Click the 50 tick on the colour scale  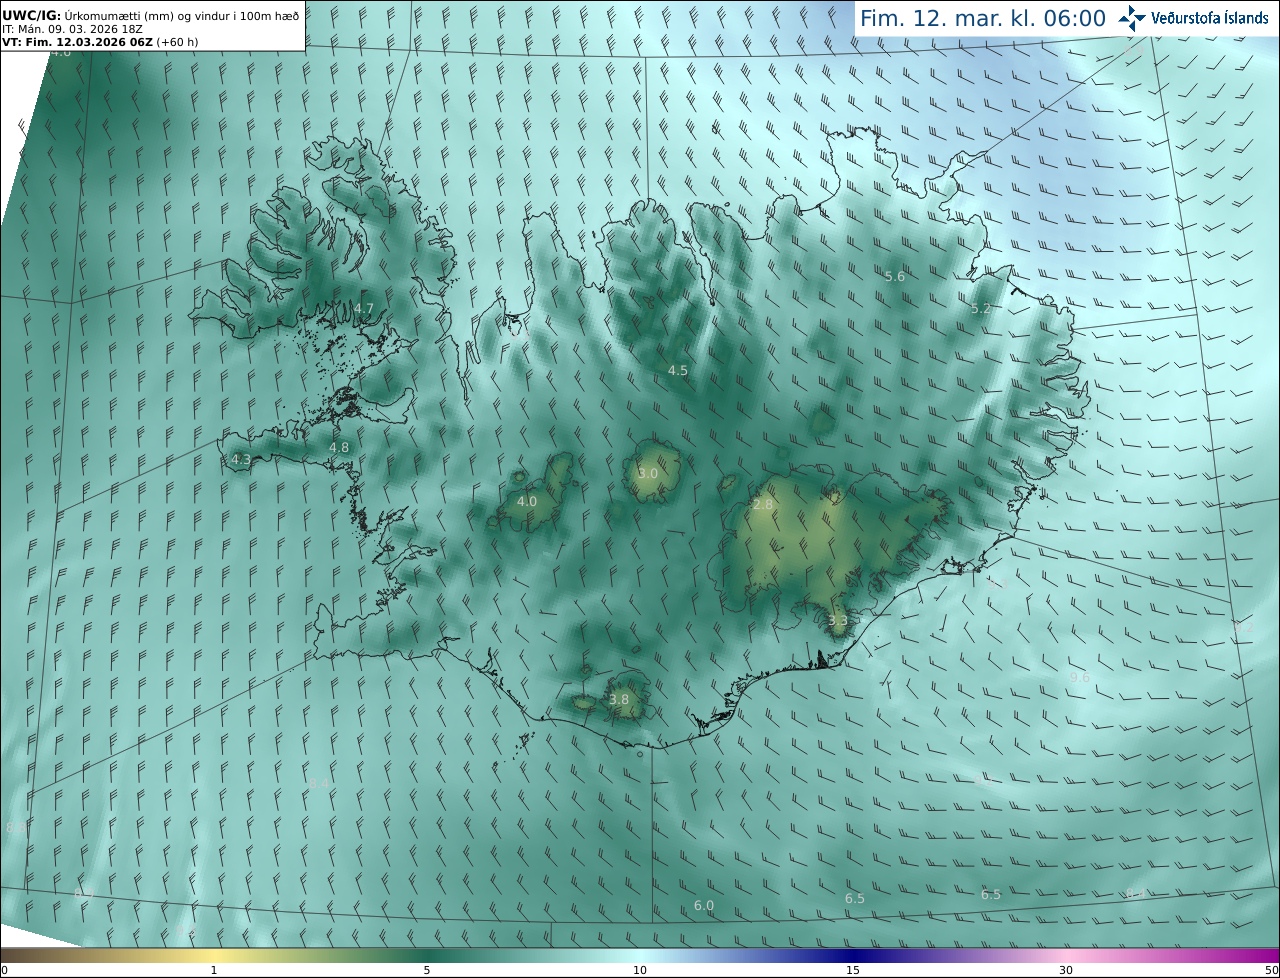pyautogui.click(x=1271, y=970)
